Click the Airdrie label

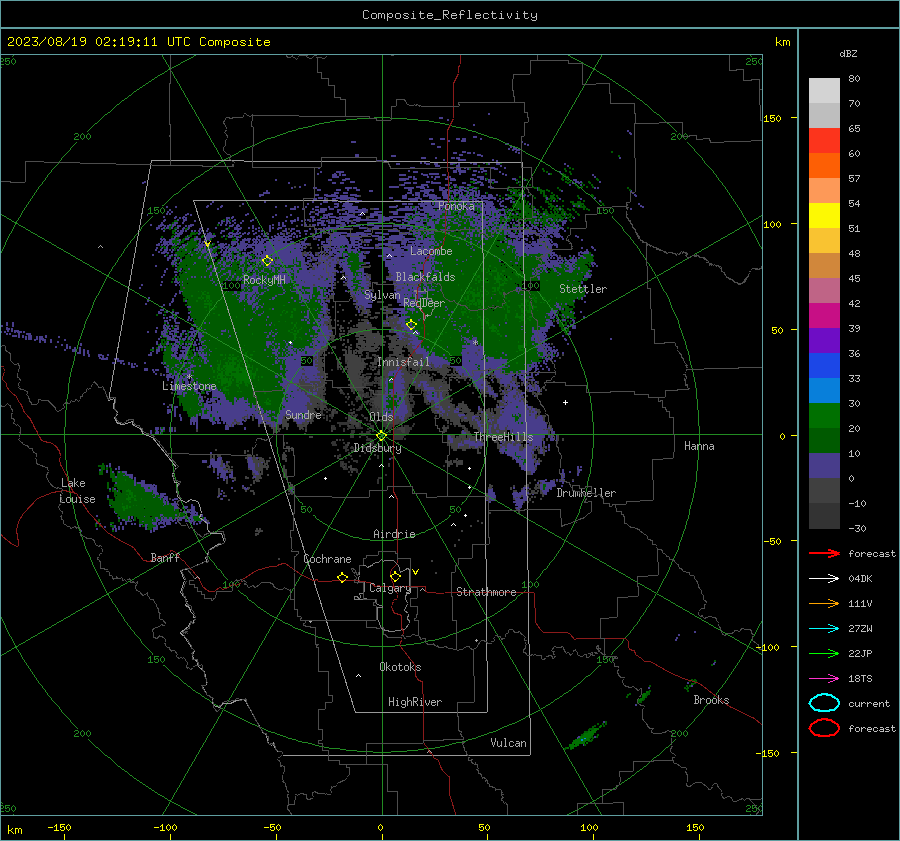tap(394, 534)
